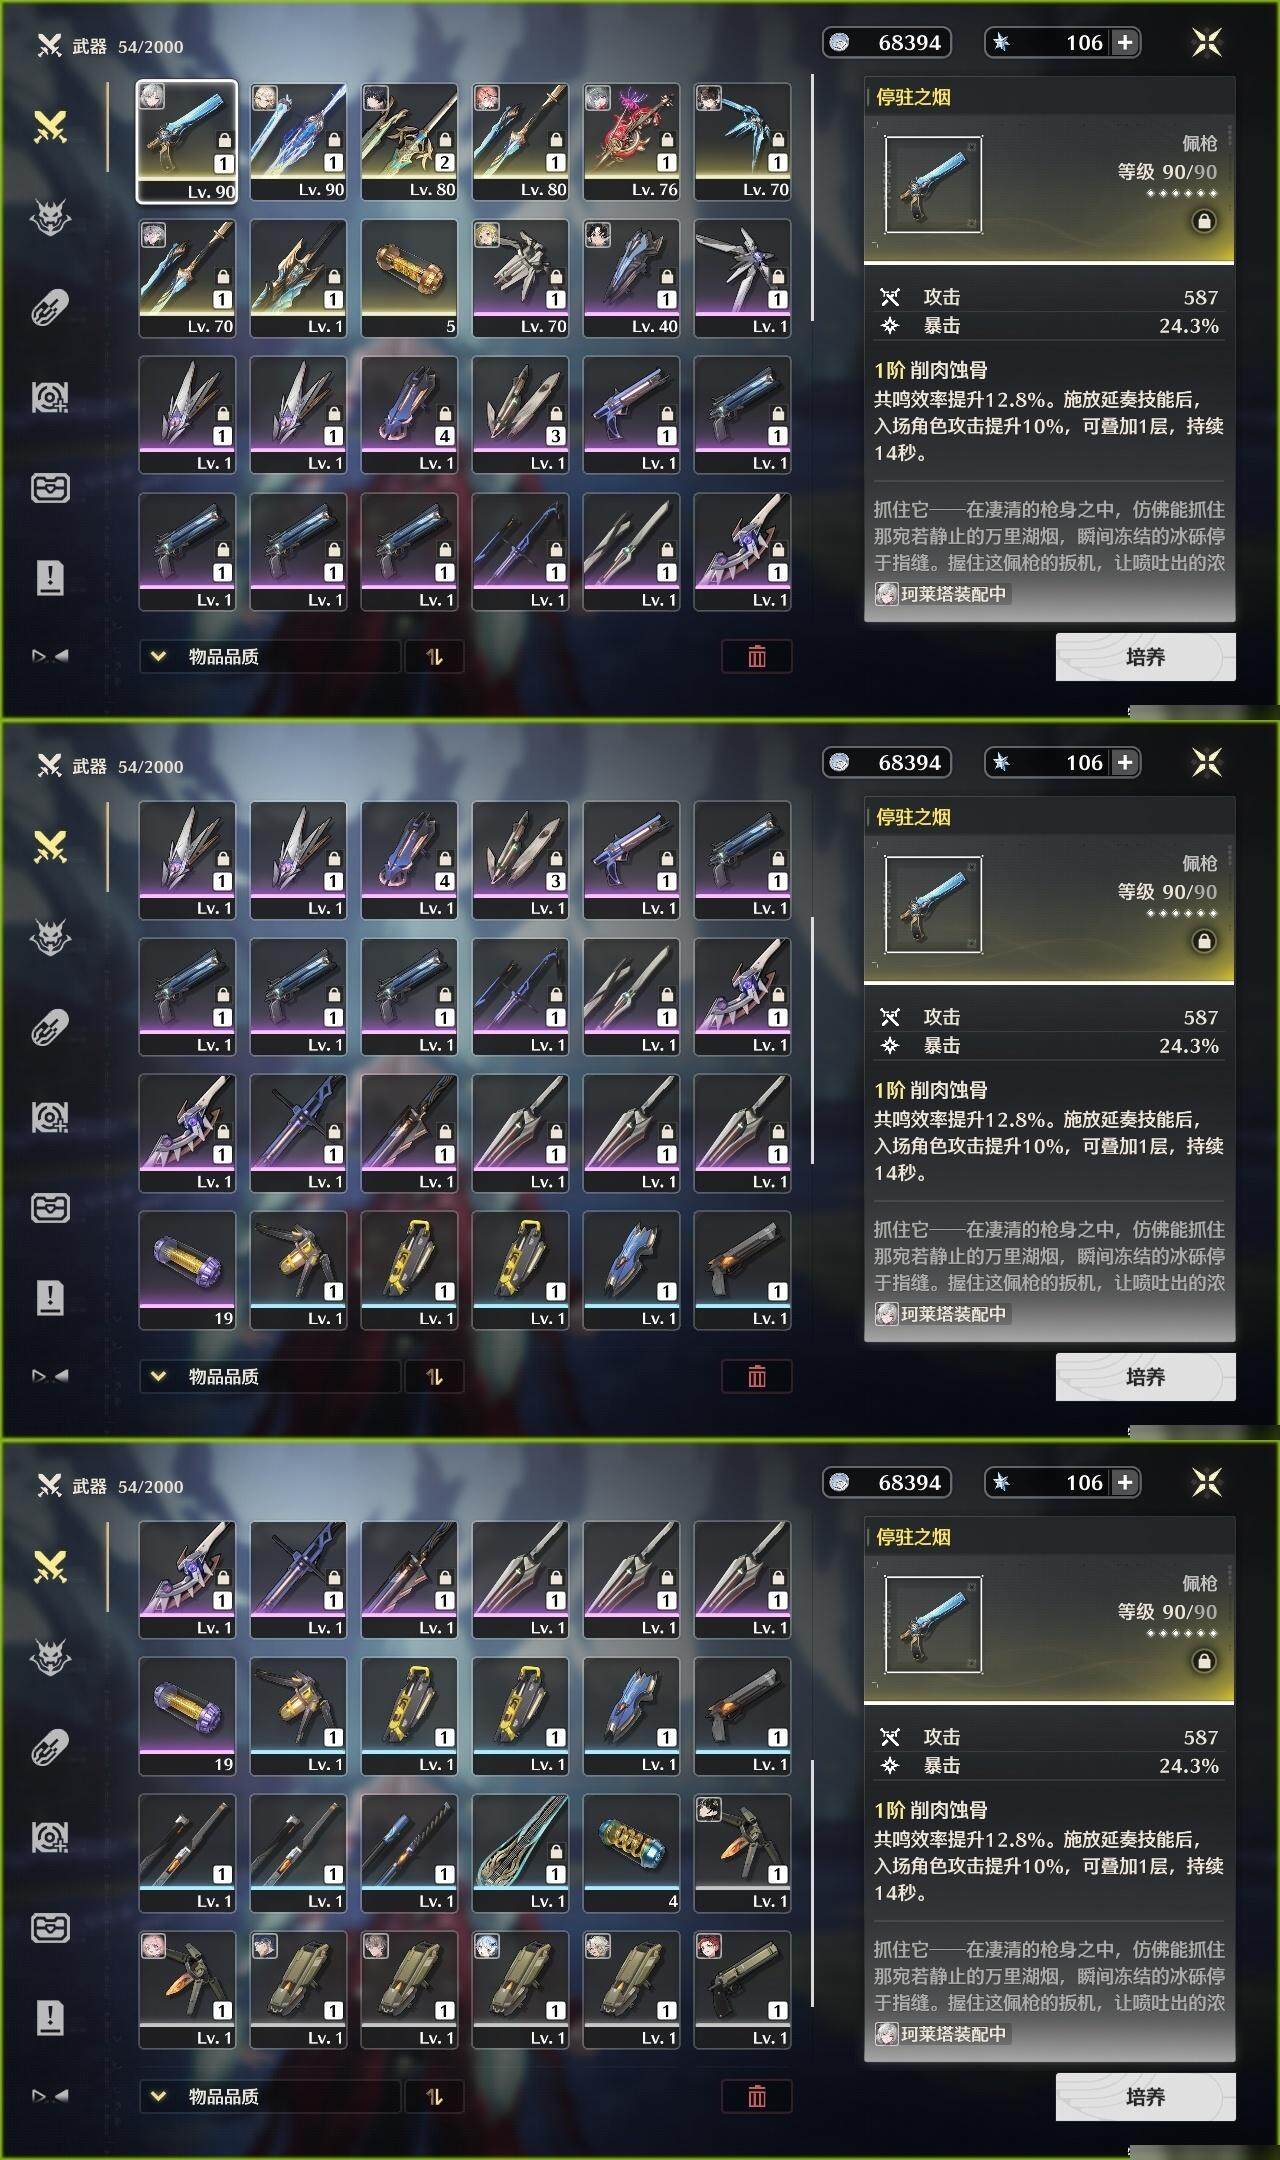Select the gold tube item with count 5

pos(409,278)
